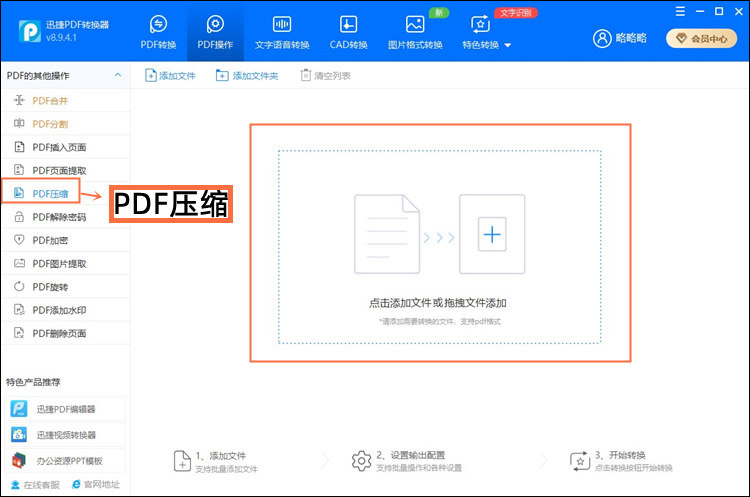The width and height of the screenshot is (750, 497).
Task: Click the PDF旋转 rotate icon
Action: [19, 287]
